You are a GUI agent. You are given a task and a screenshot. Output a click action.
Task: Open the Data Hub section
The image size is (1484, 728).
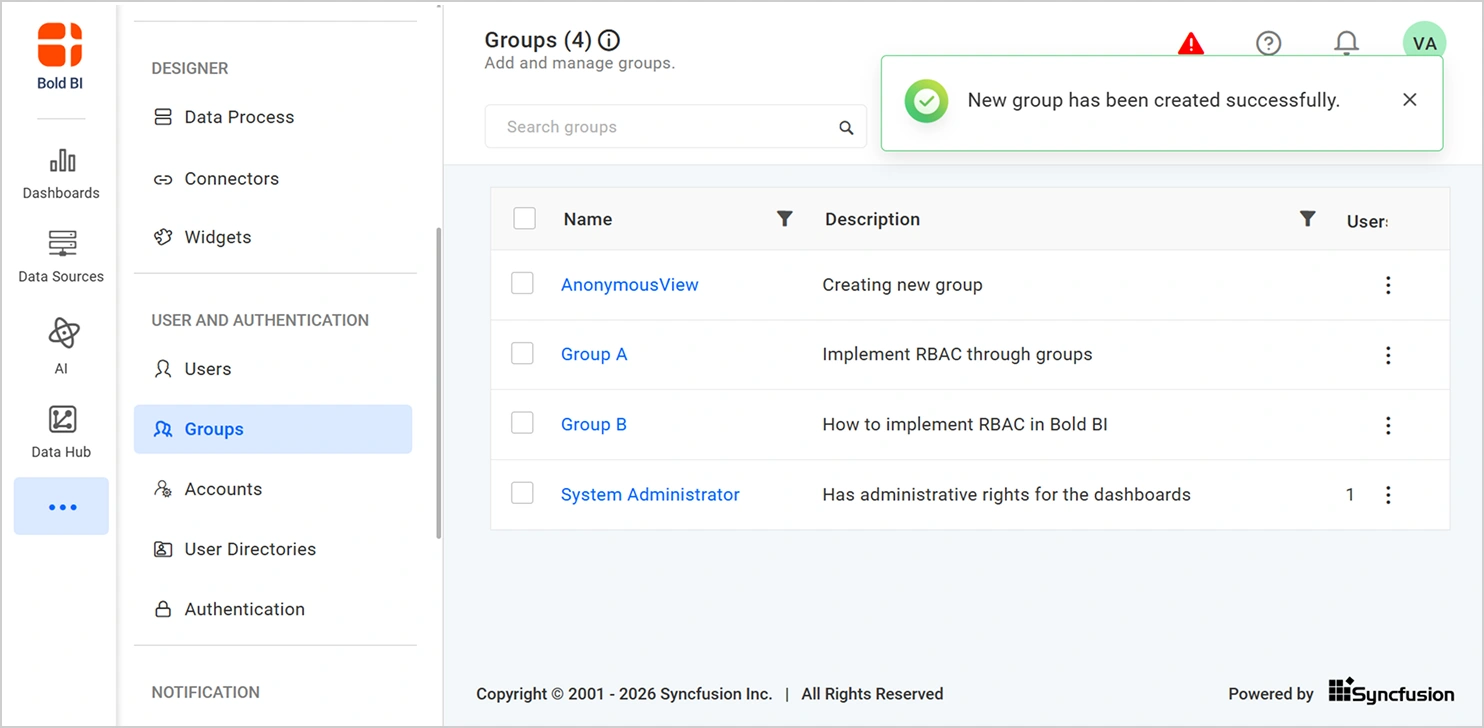click(x=61, y=432)
